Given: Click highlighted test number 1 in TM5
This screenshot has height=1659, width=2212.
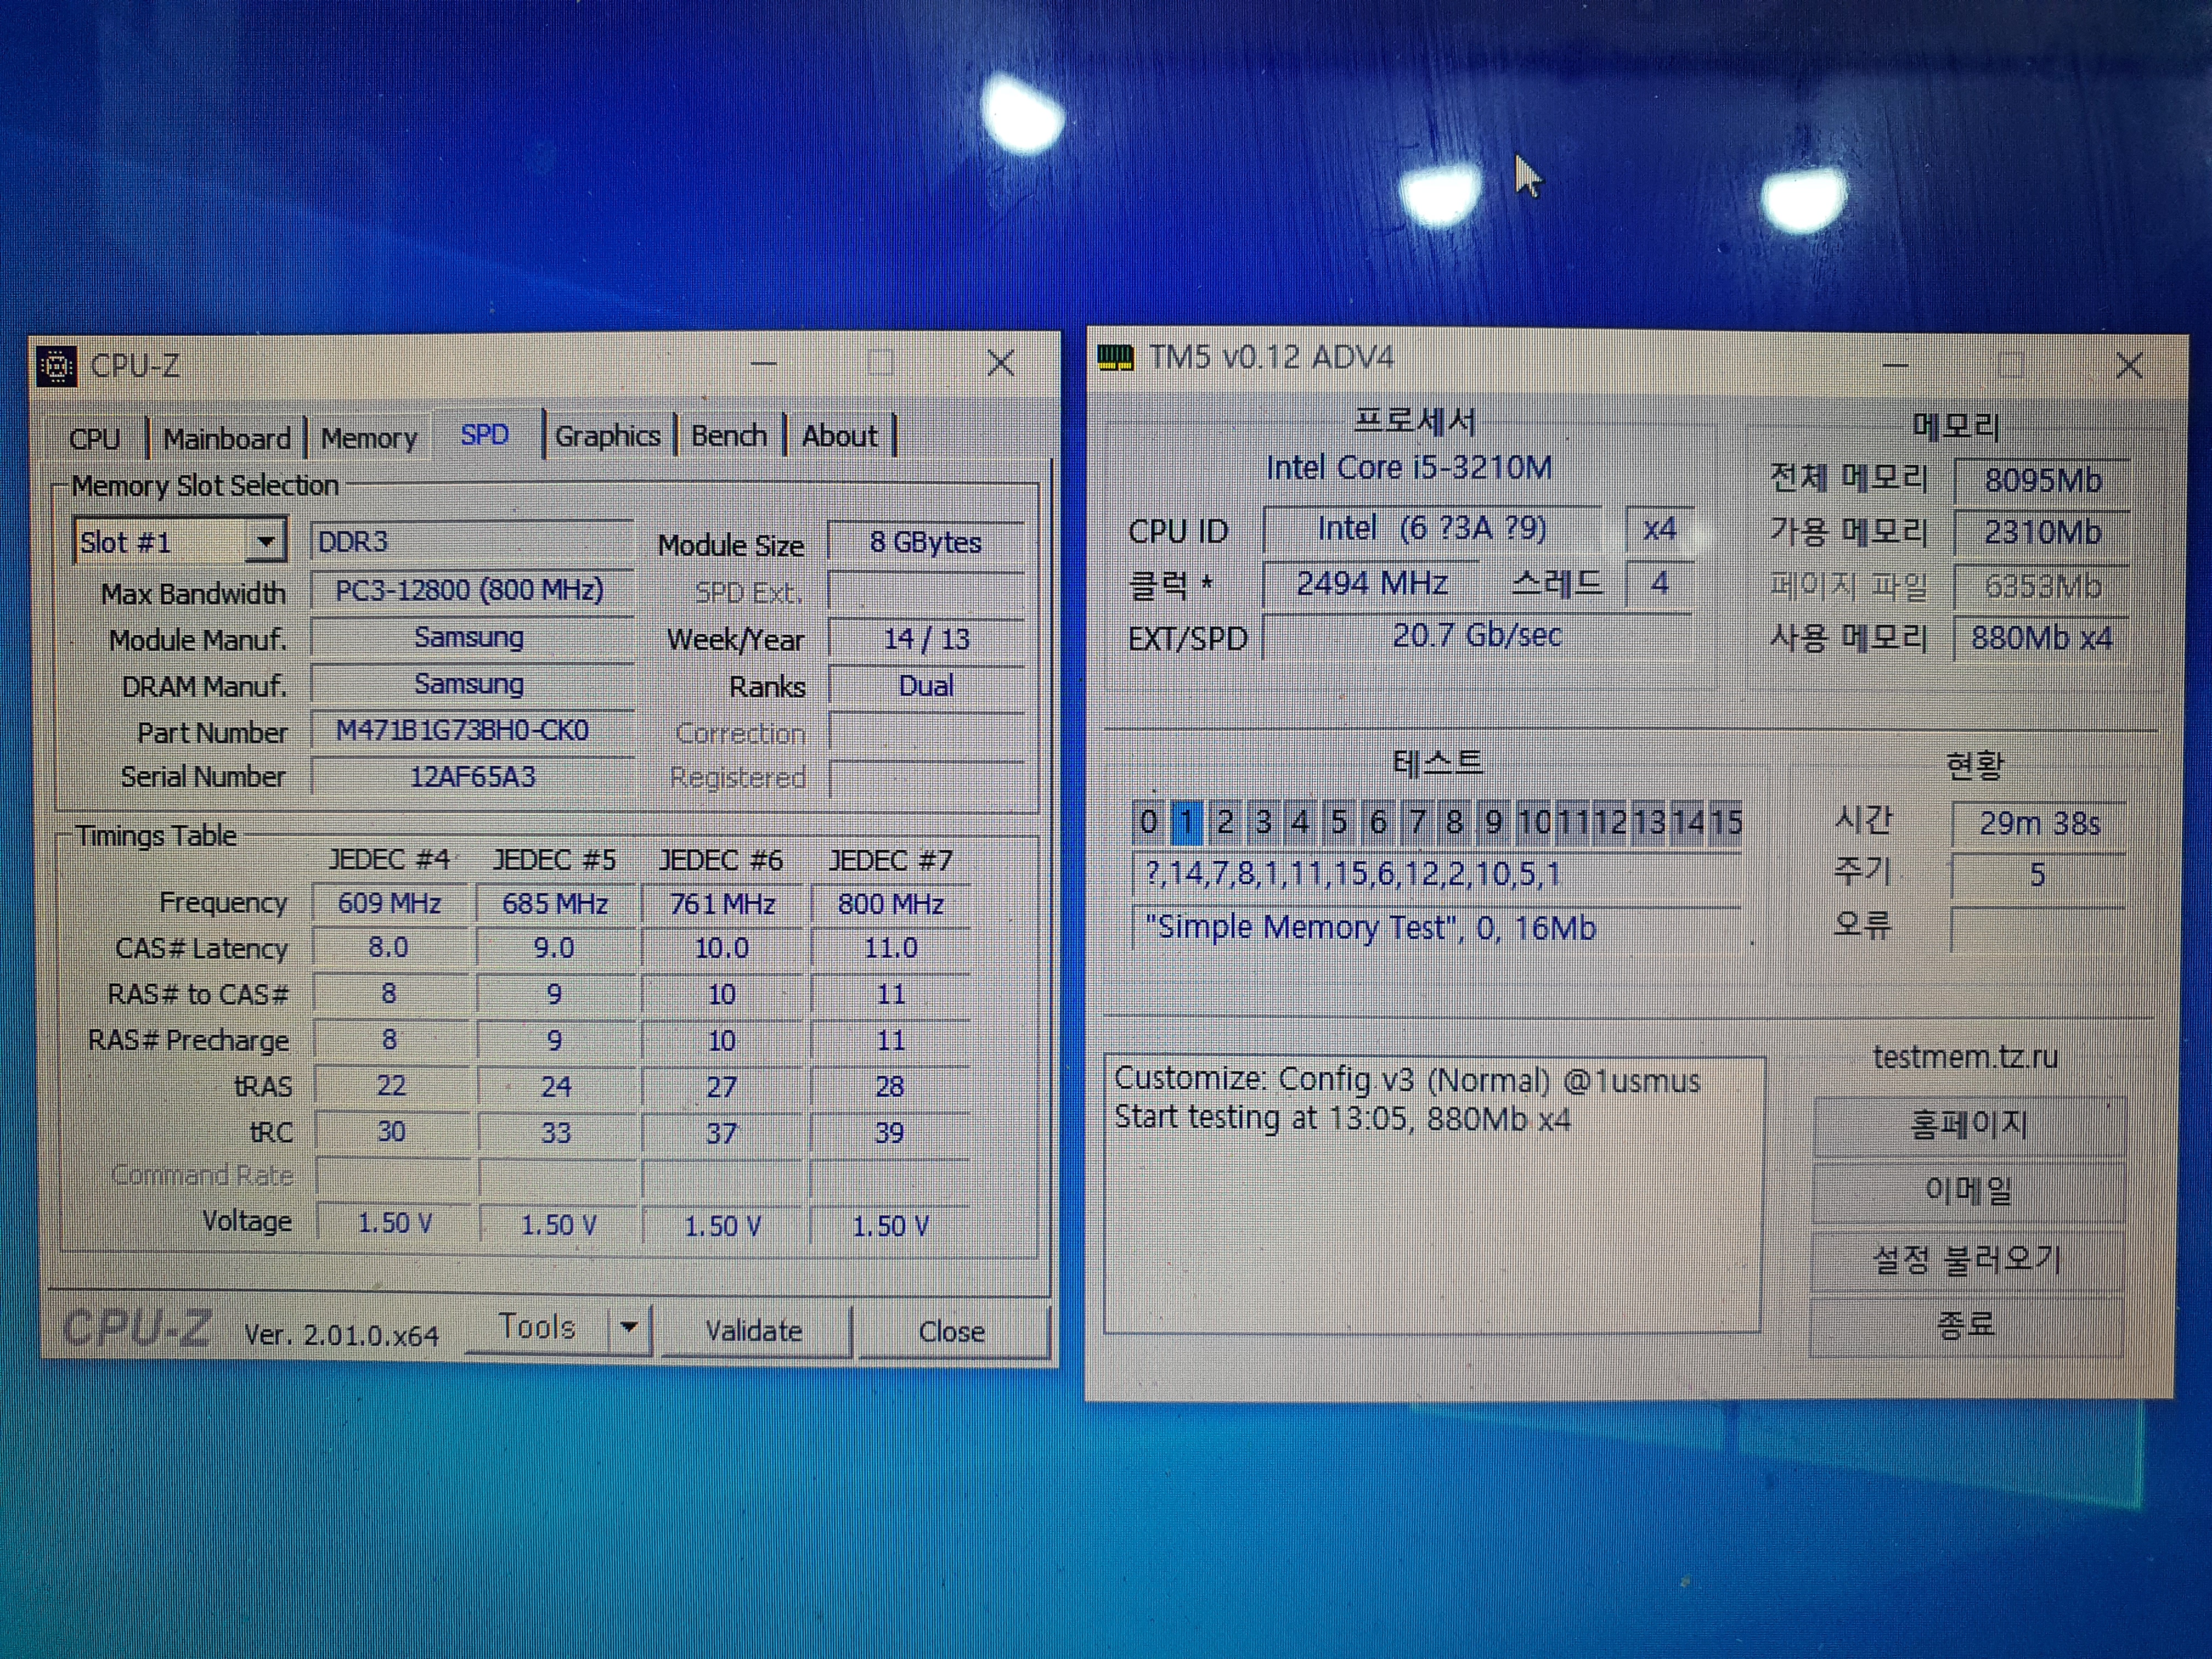Looking at the screenshot, I should tap(1186, 822).
